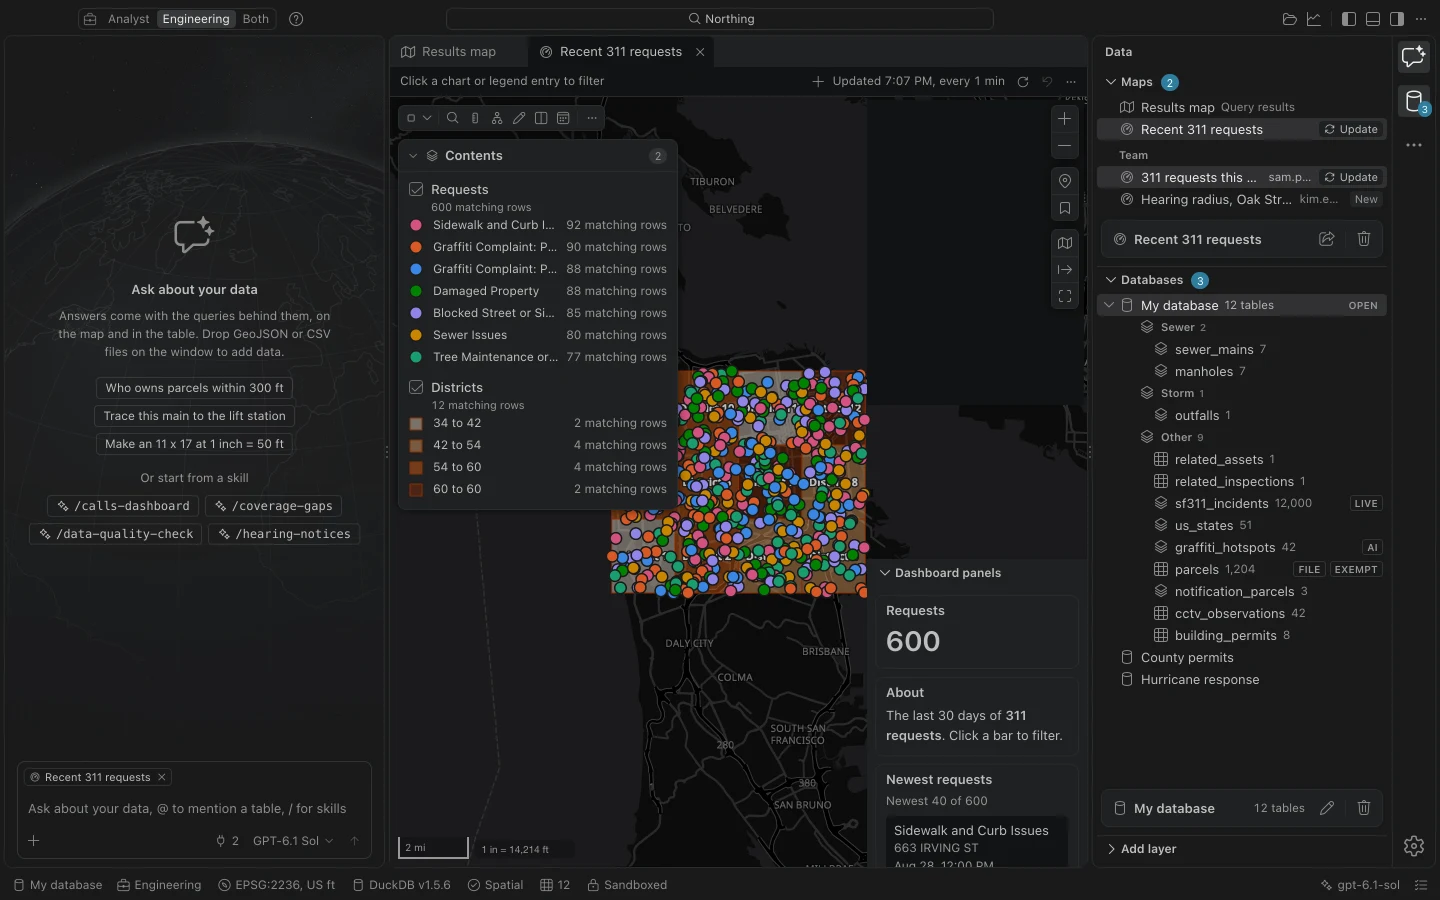Open the network trace tool
Image resolution: width=1440 pixels, height=900 pixels.
[497, 118]
